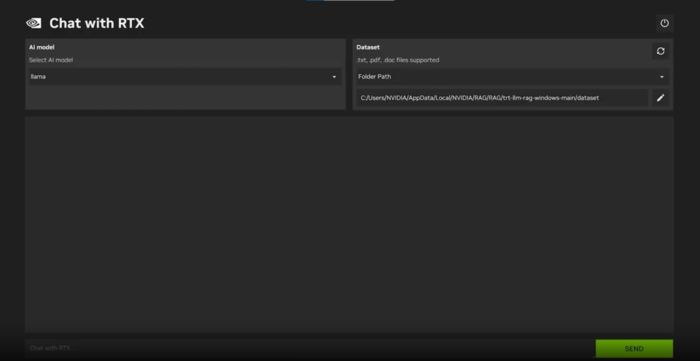The height and width of the screenshot is (361, 700).
Task: Shut down app with power icon
Action: [x=664, y=23]
